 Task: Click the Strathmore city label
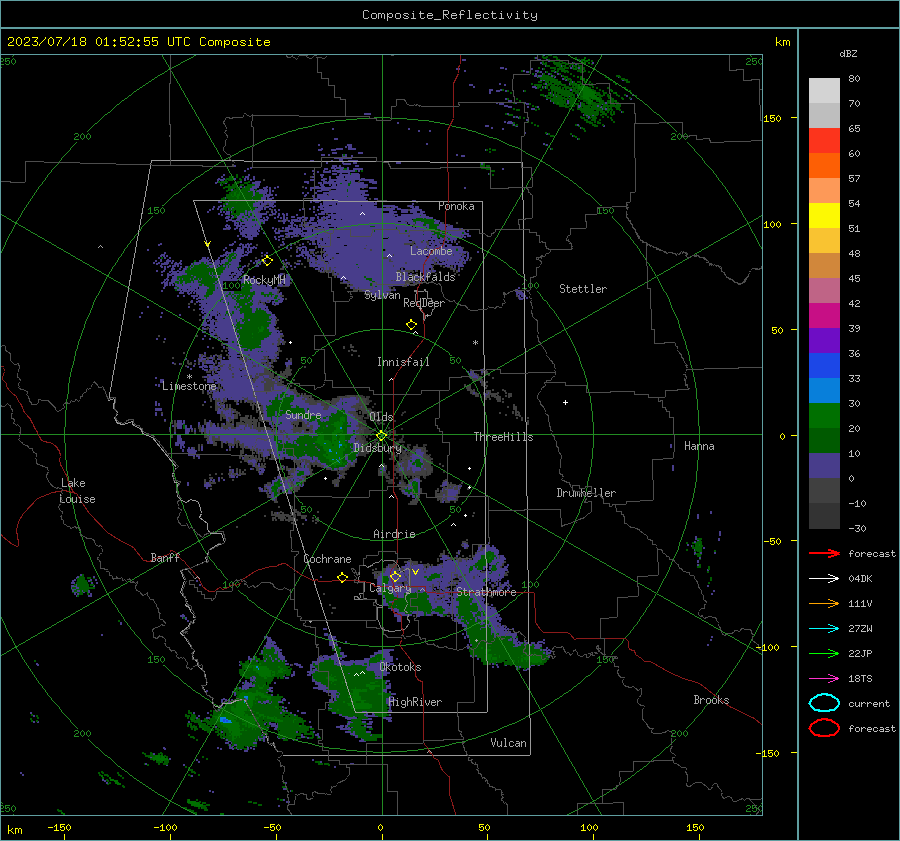[486, 591]
